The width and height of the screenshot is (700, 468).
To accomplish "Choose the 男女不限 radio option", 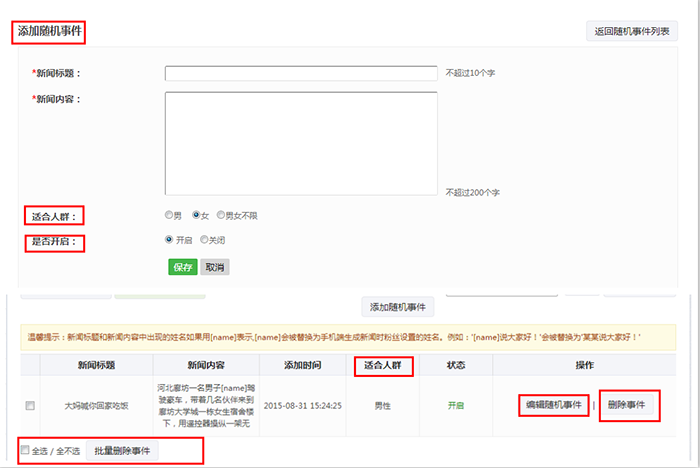I will coord(222,215).
